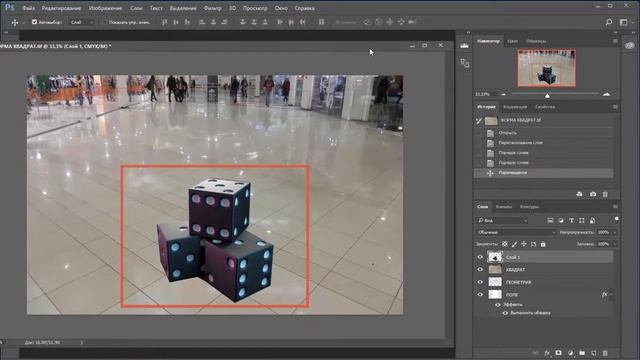Switch to the Каналы tab

[x=504, y=207]
